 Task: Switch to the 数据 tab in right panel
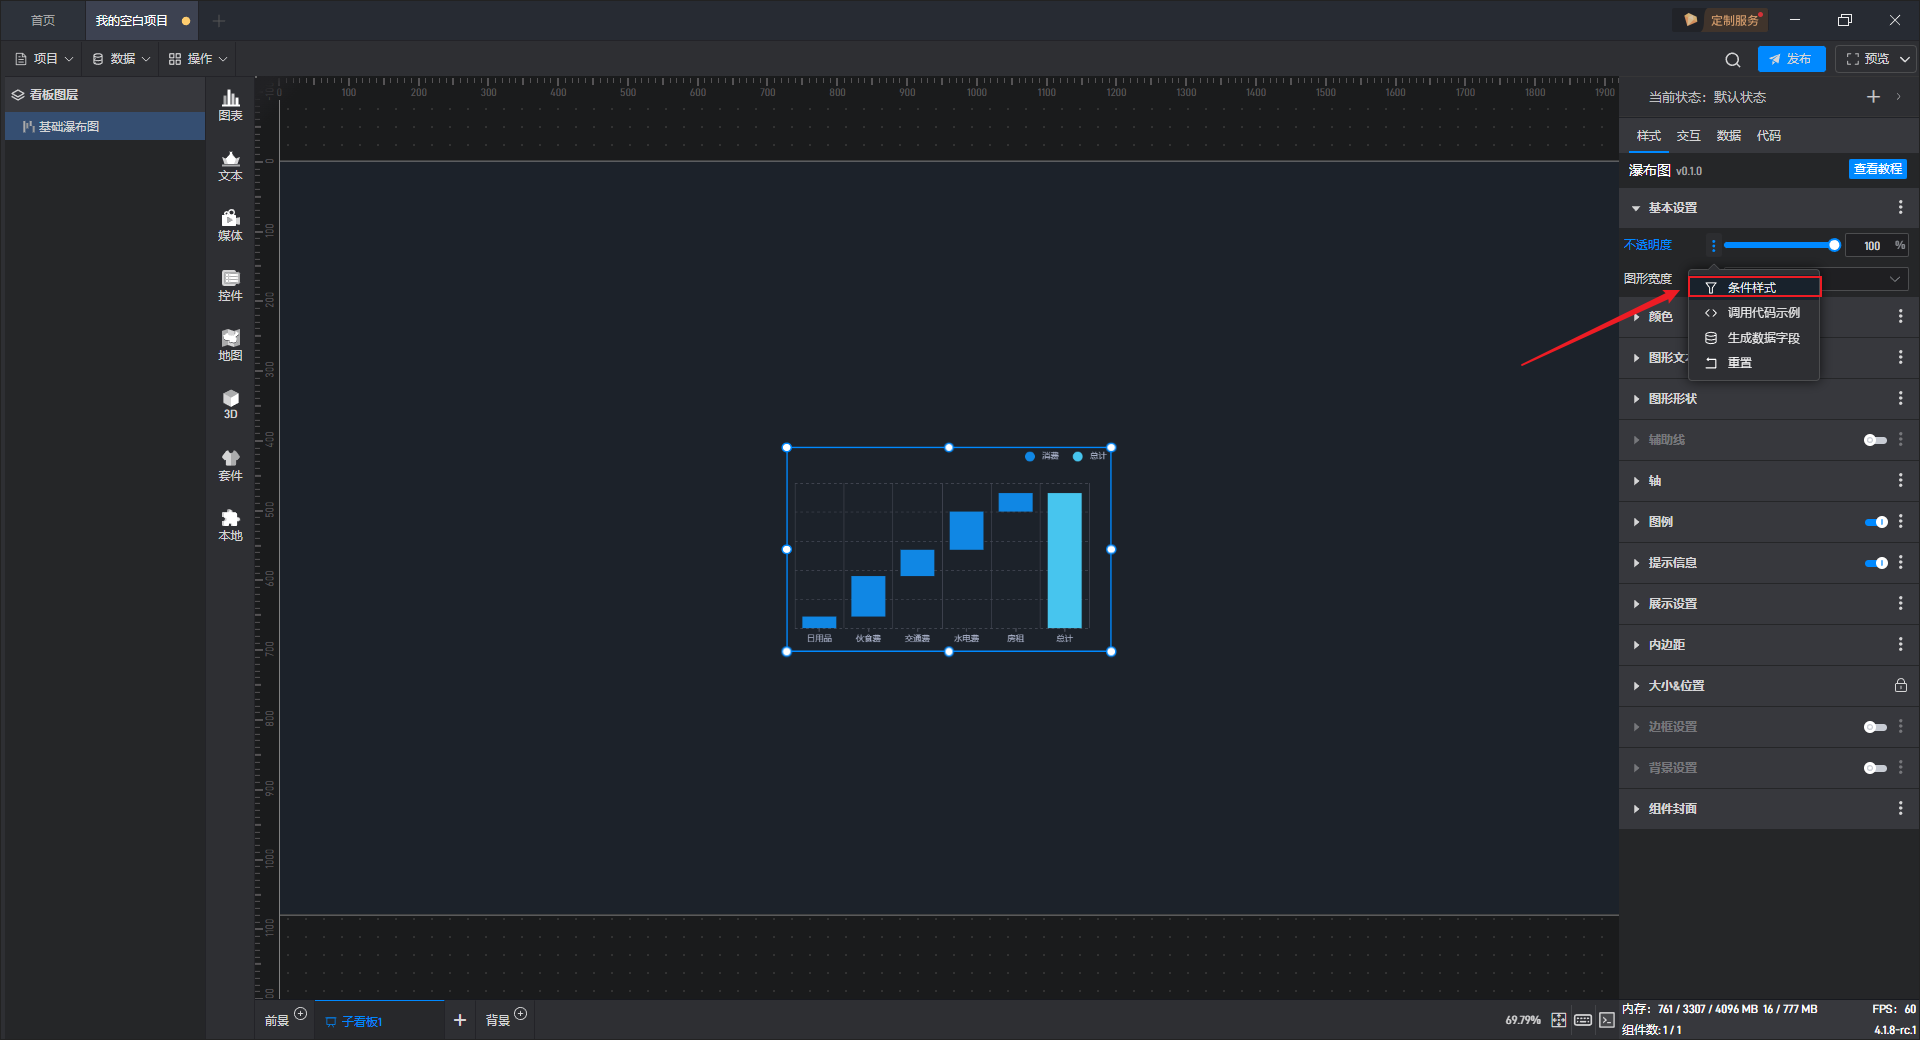[x=1728, y=136]
